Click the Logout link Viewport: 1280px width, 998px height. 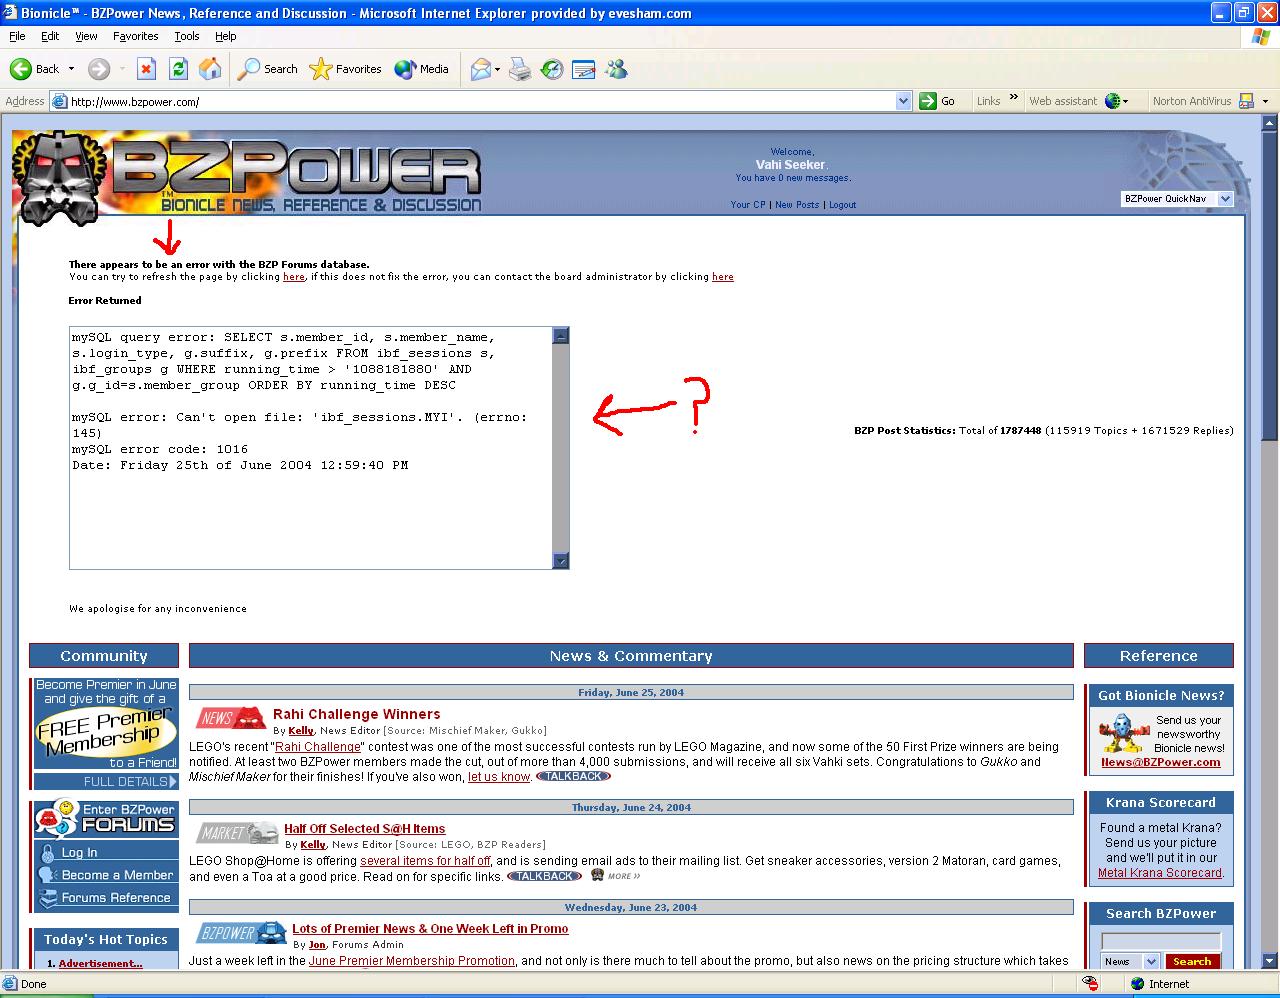coord(842,205)
